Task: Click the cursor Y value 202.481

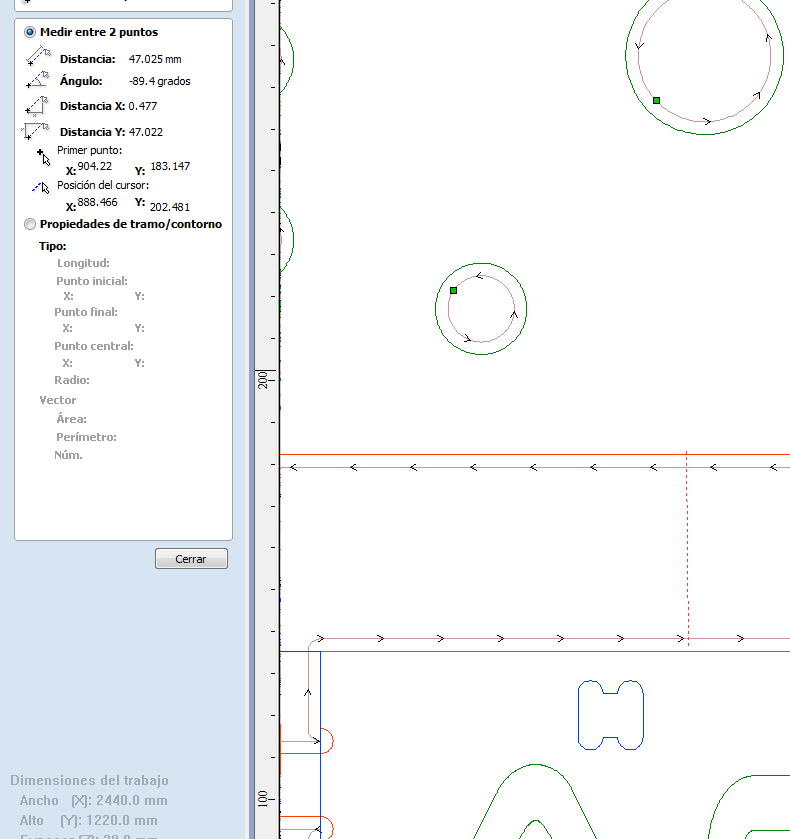Action: click(x=170, y=207)
